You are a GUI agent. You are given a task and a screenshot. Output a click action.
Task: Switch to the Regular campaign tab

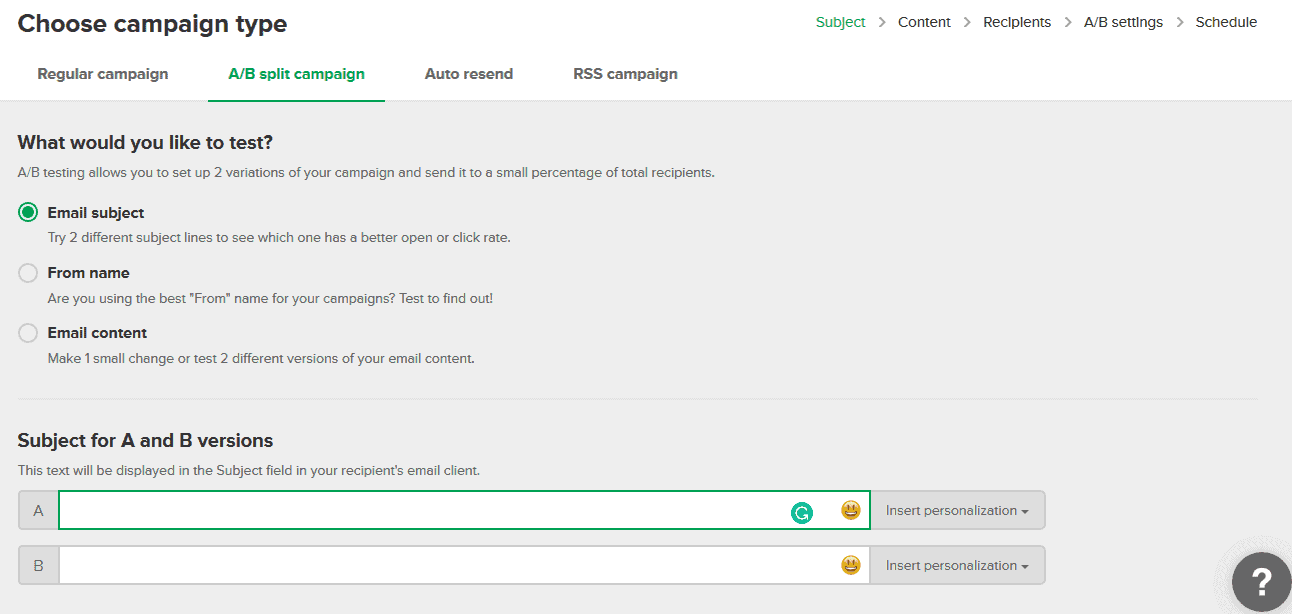102,73
